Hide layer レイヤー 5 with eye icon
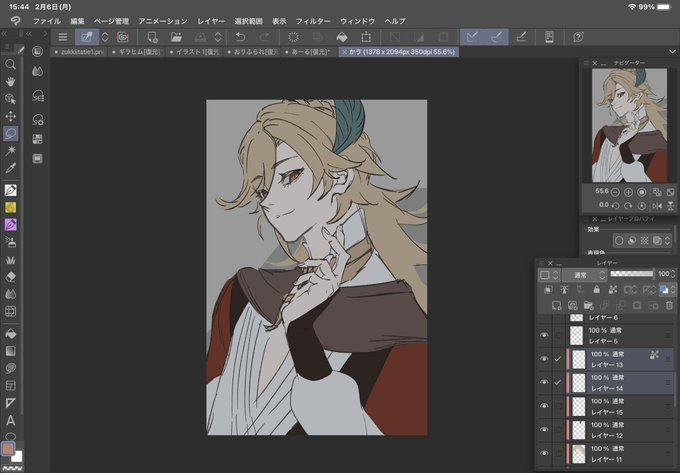 (544, 335)
